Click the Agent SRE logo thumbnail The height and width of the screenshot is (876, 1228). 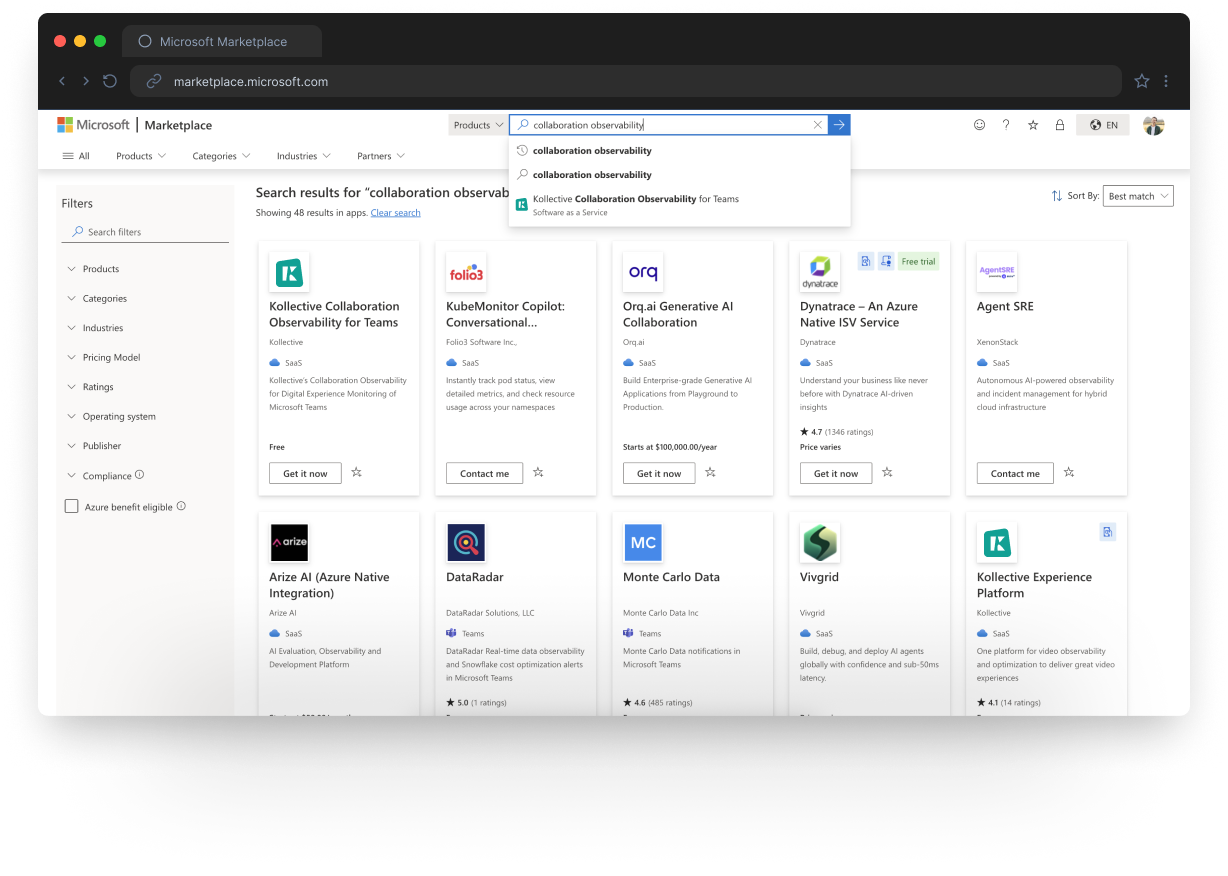coord(997,272)
